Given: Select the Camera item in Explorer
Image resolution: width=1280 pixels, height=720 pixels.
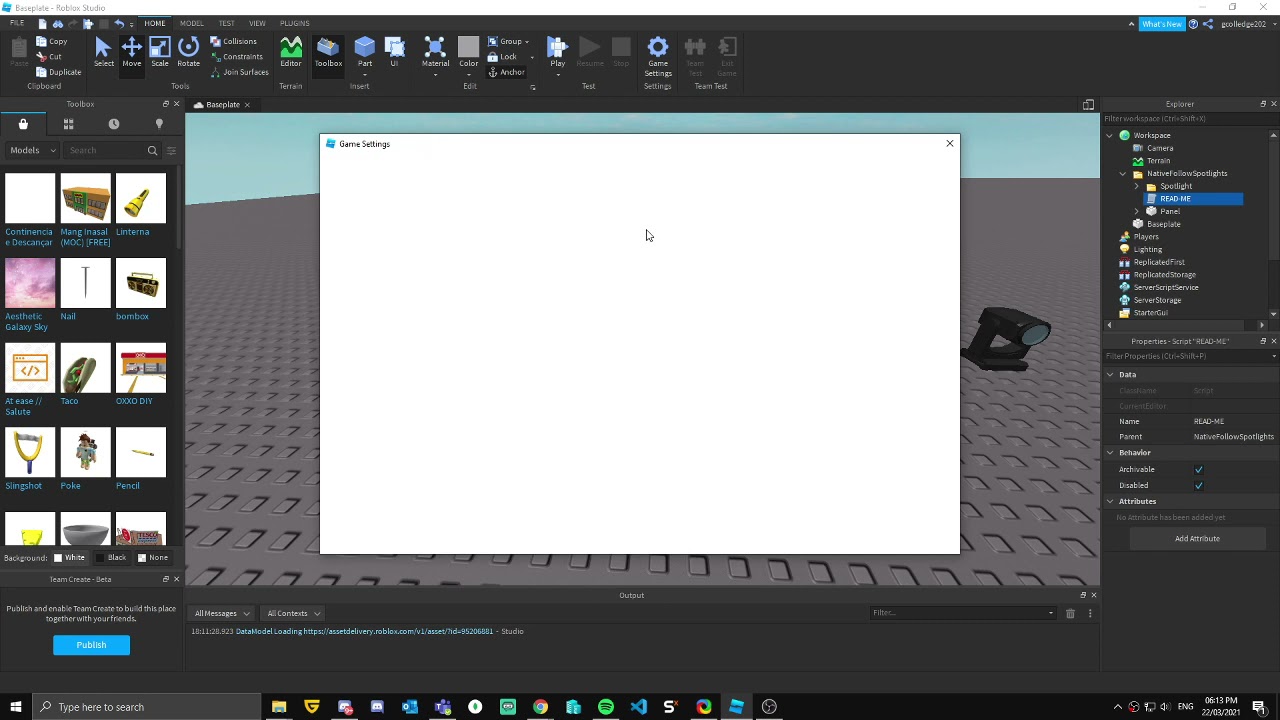Looking at the screenshot, I should 1160,149.
